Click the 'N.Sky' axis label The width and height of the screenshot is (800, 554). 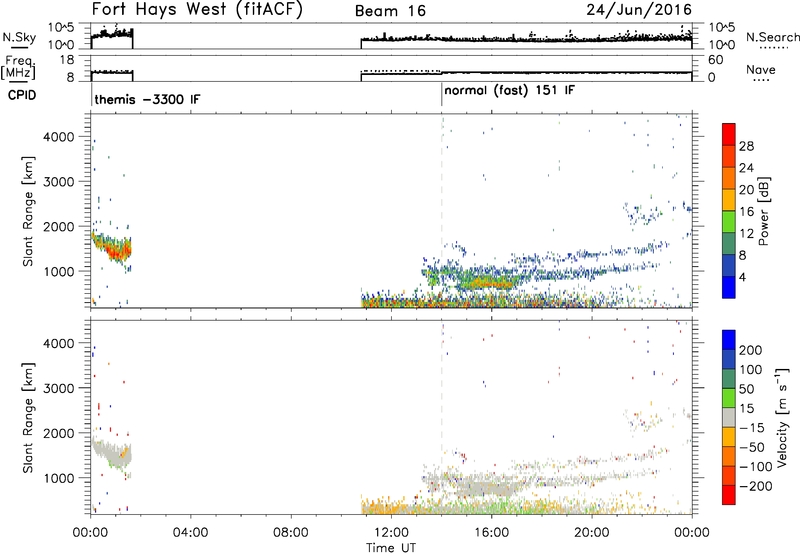[x=19, y=37]
